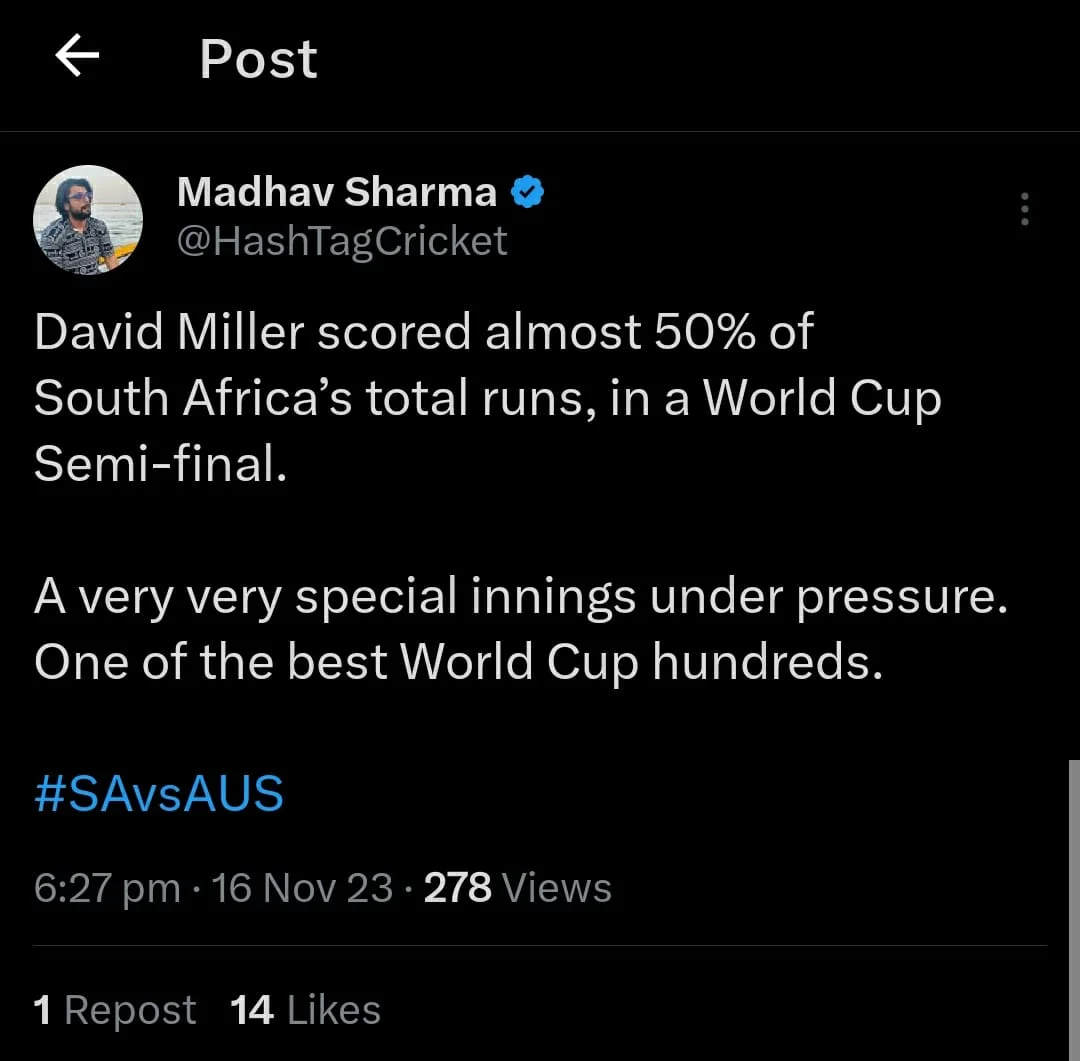Screen dimensions: 1080x1061
Task: Click the 6:27 pm timestamp
Action: point(107,888)
